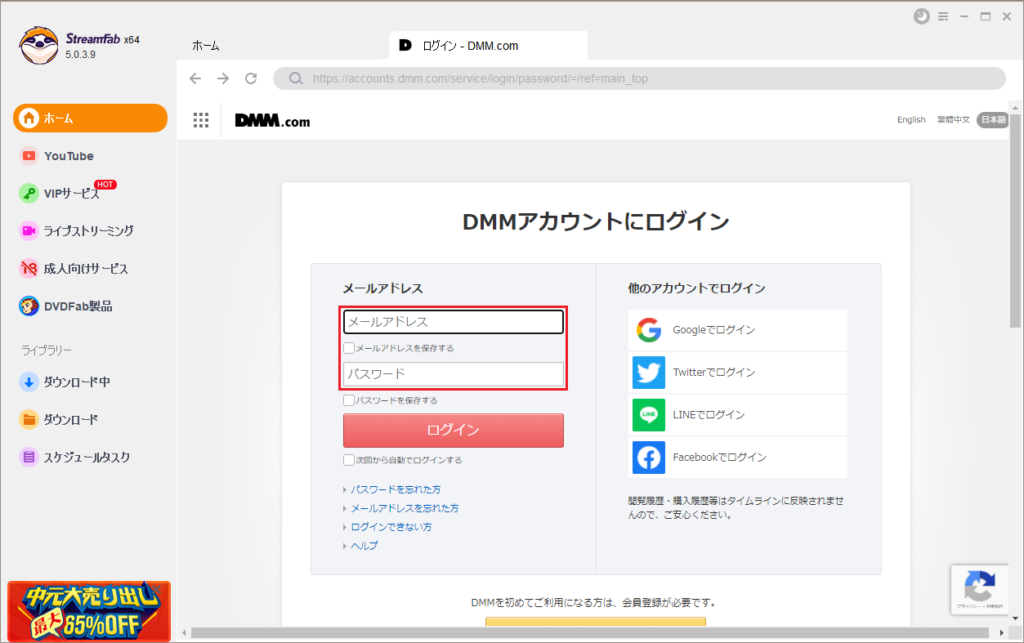Open the ヘルプ link

pyautogui.click(x=364, y=546)
